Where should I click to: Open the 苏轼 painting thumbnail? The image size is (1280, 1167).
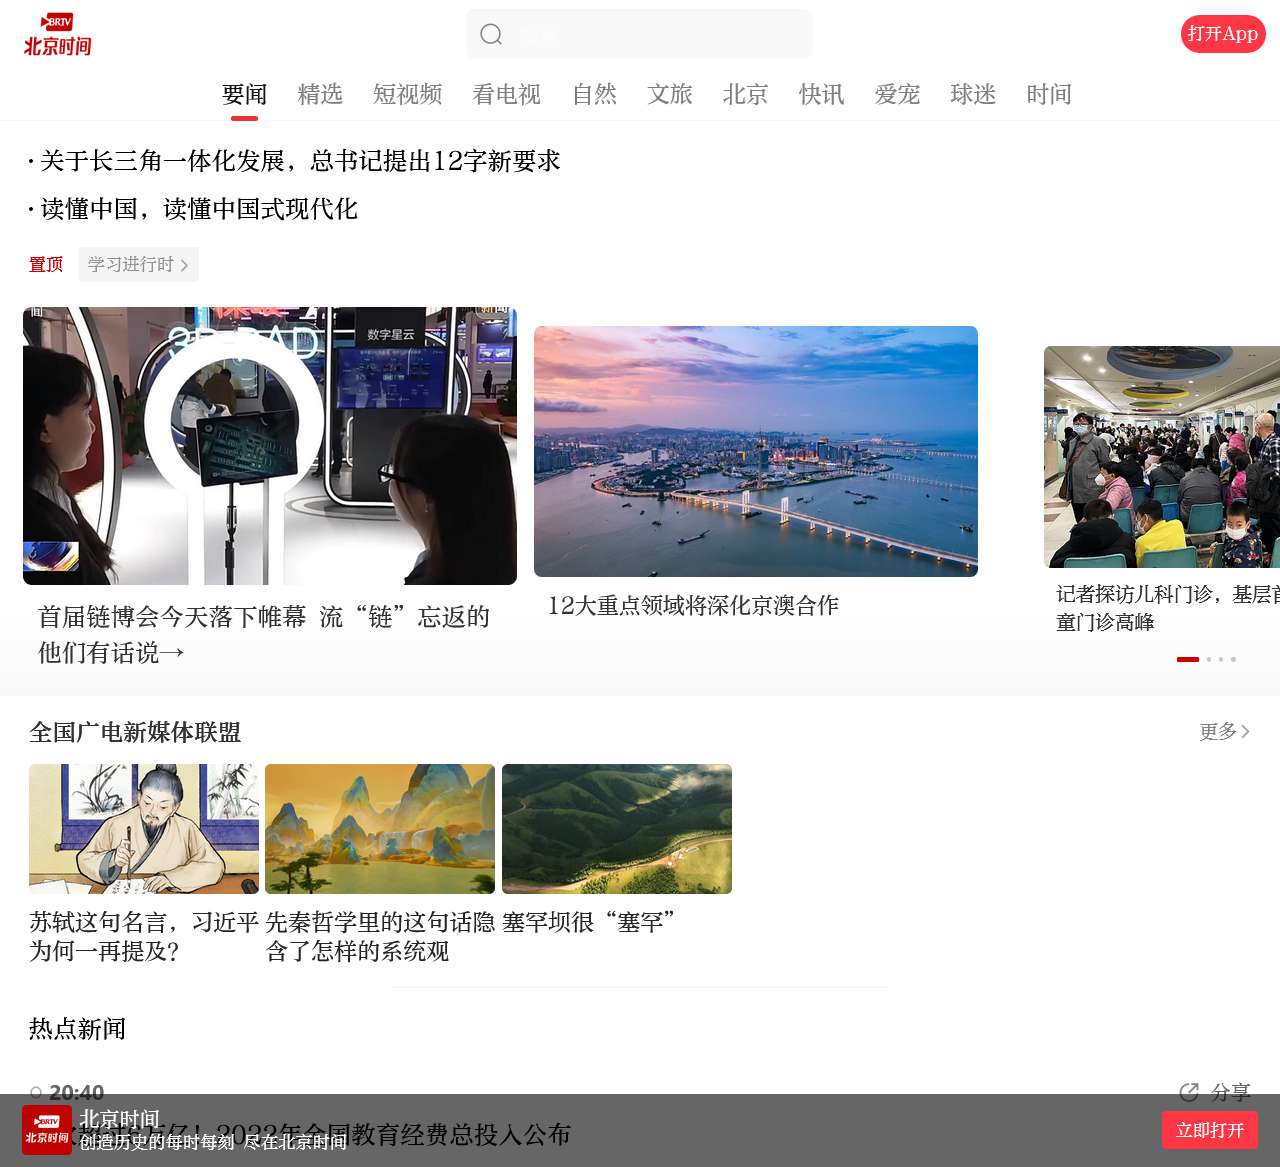[144, 829]
